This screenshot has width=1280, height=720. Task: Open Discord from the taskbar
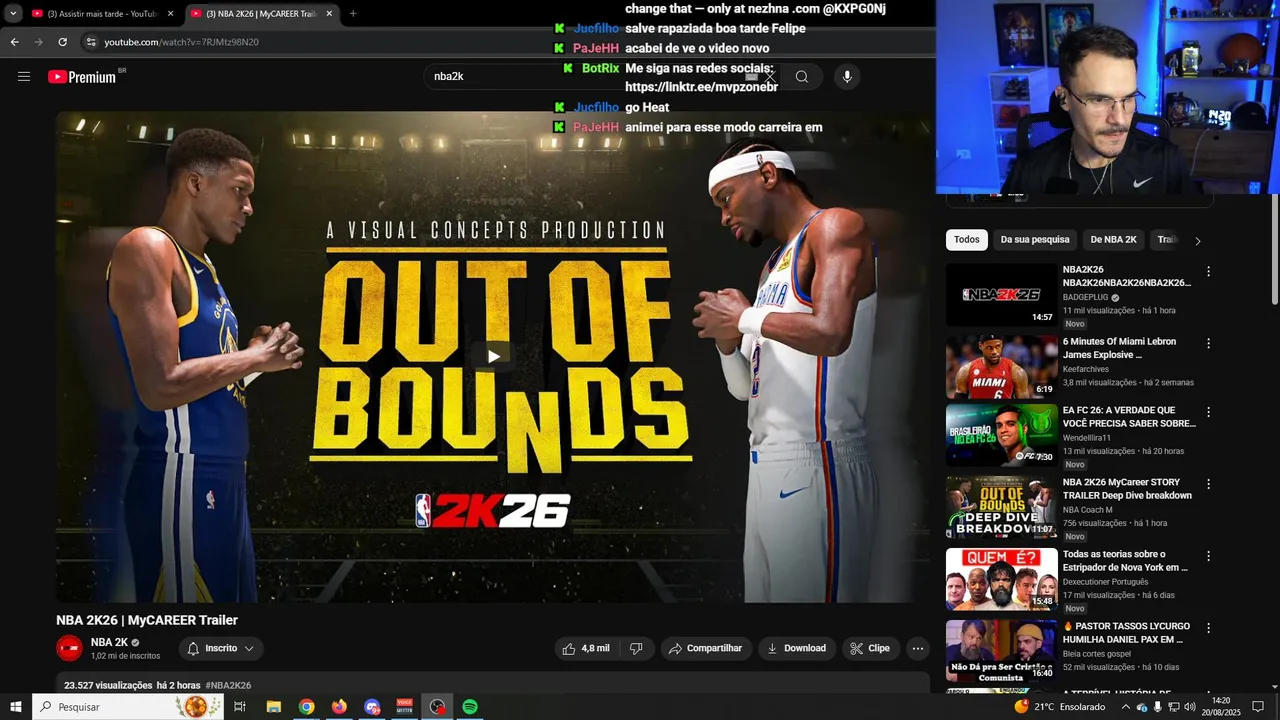372,707
